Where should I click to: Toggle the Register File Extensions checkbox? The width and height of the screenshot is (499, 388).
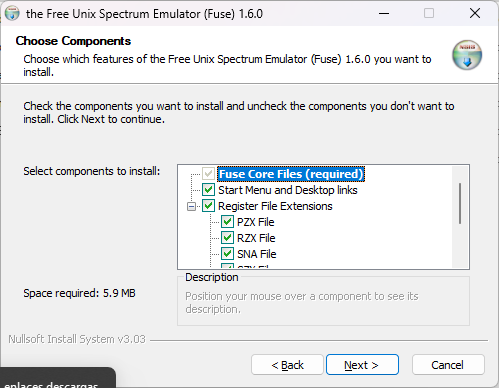tap(208, 206)
